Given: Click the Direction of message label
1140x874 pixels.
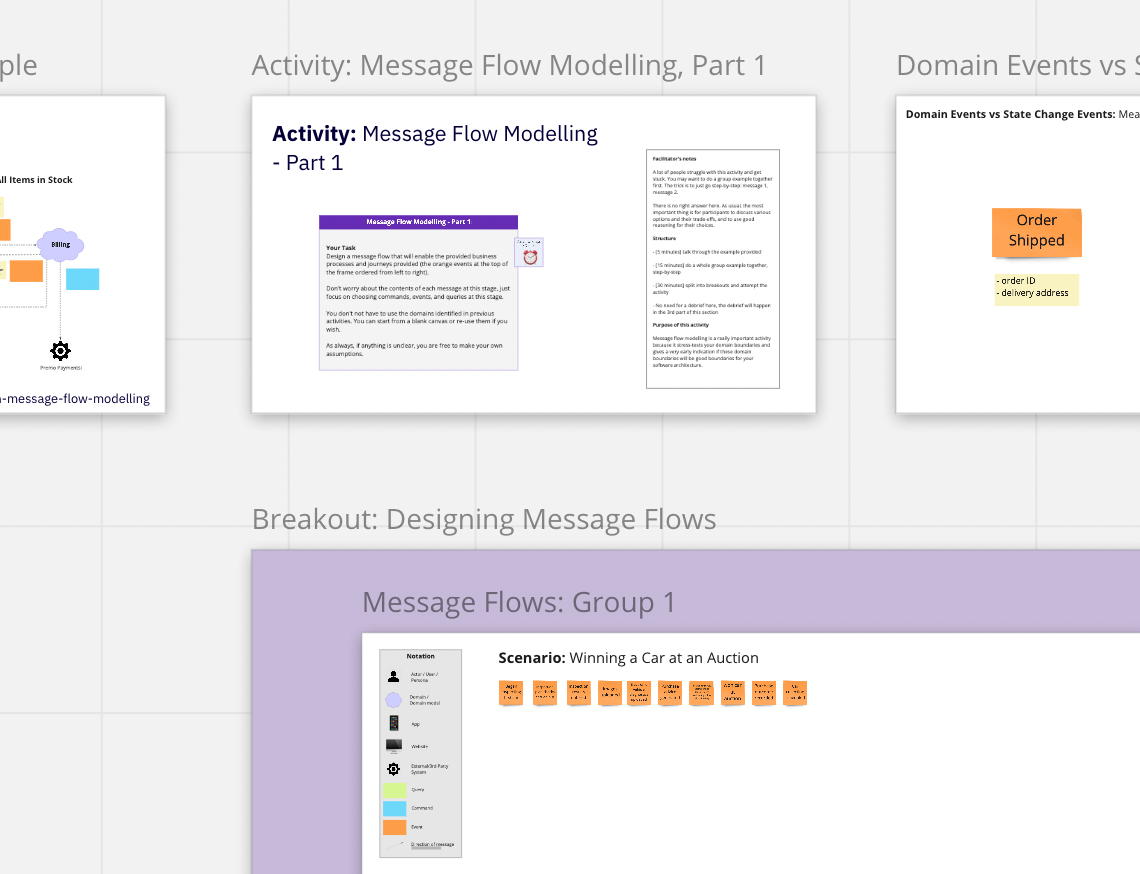Looking at the screenshot, I should coord(433,844).
